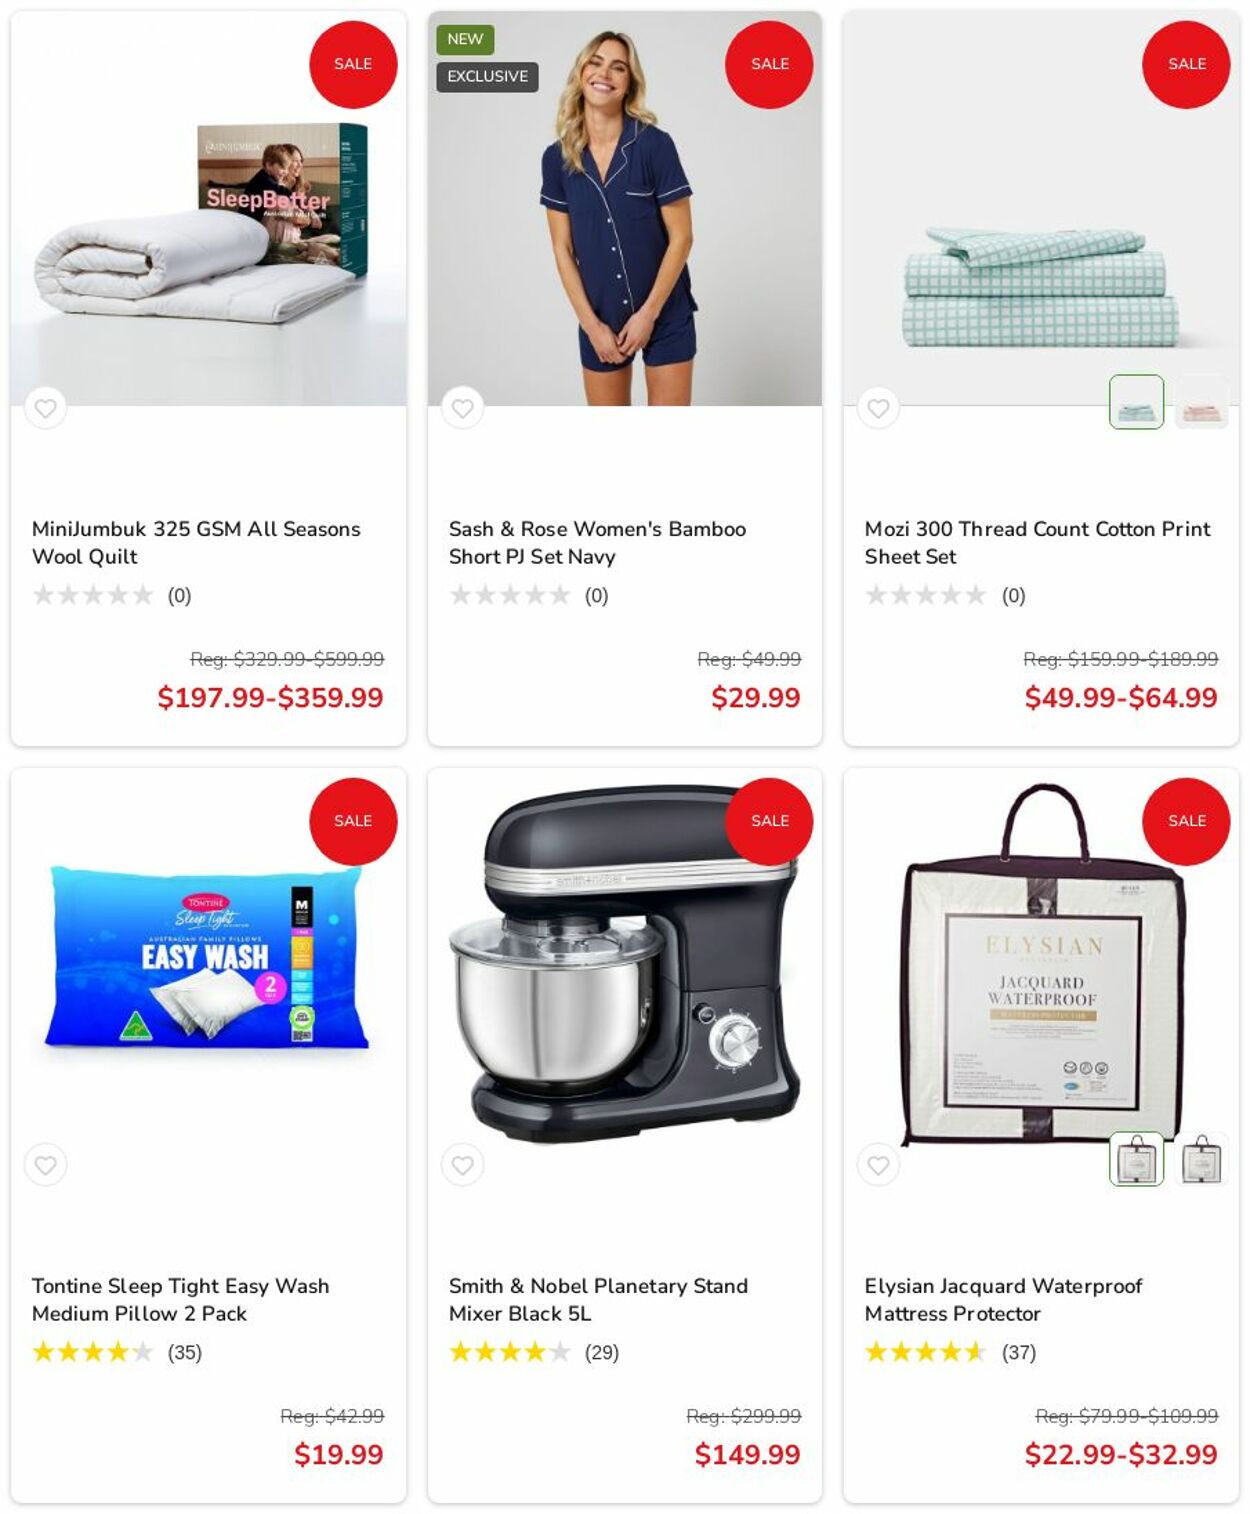This screenshot has width=1250, height=1514.
Task: Save Tontine Easy Wash Pillow to wishlist
Action: (x=46, y=1165)
